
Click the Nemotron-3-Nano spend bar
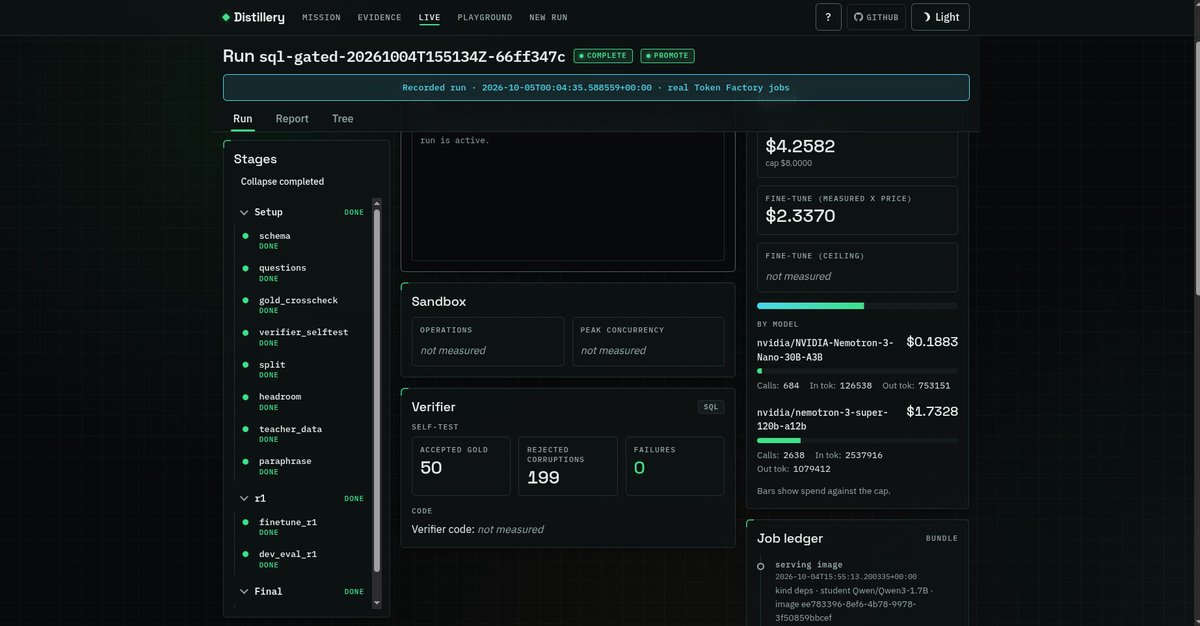857,371
